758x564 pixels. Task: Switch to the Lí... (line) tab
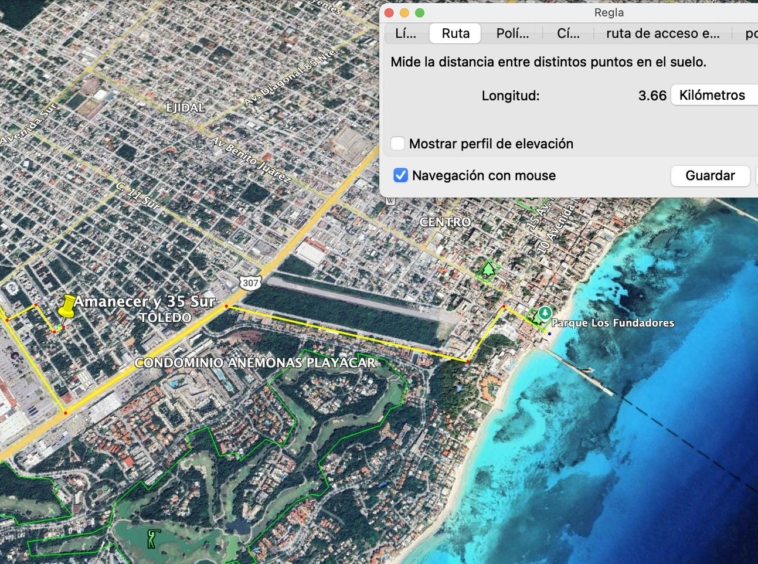click(406, 34)
